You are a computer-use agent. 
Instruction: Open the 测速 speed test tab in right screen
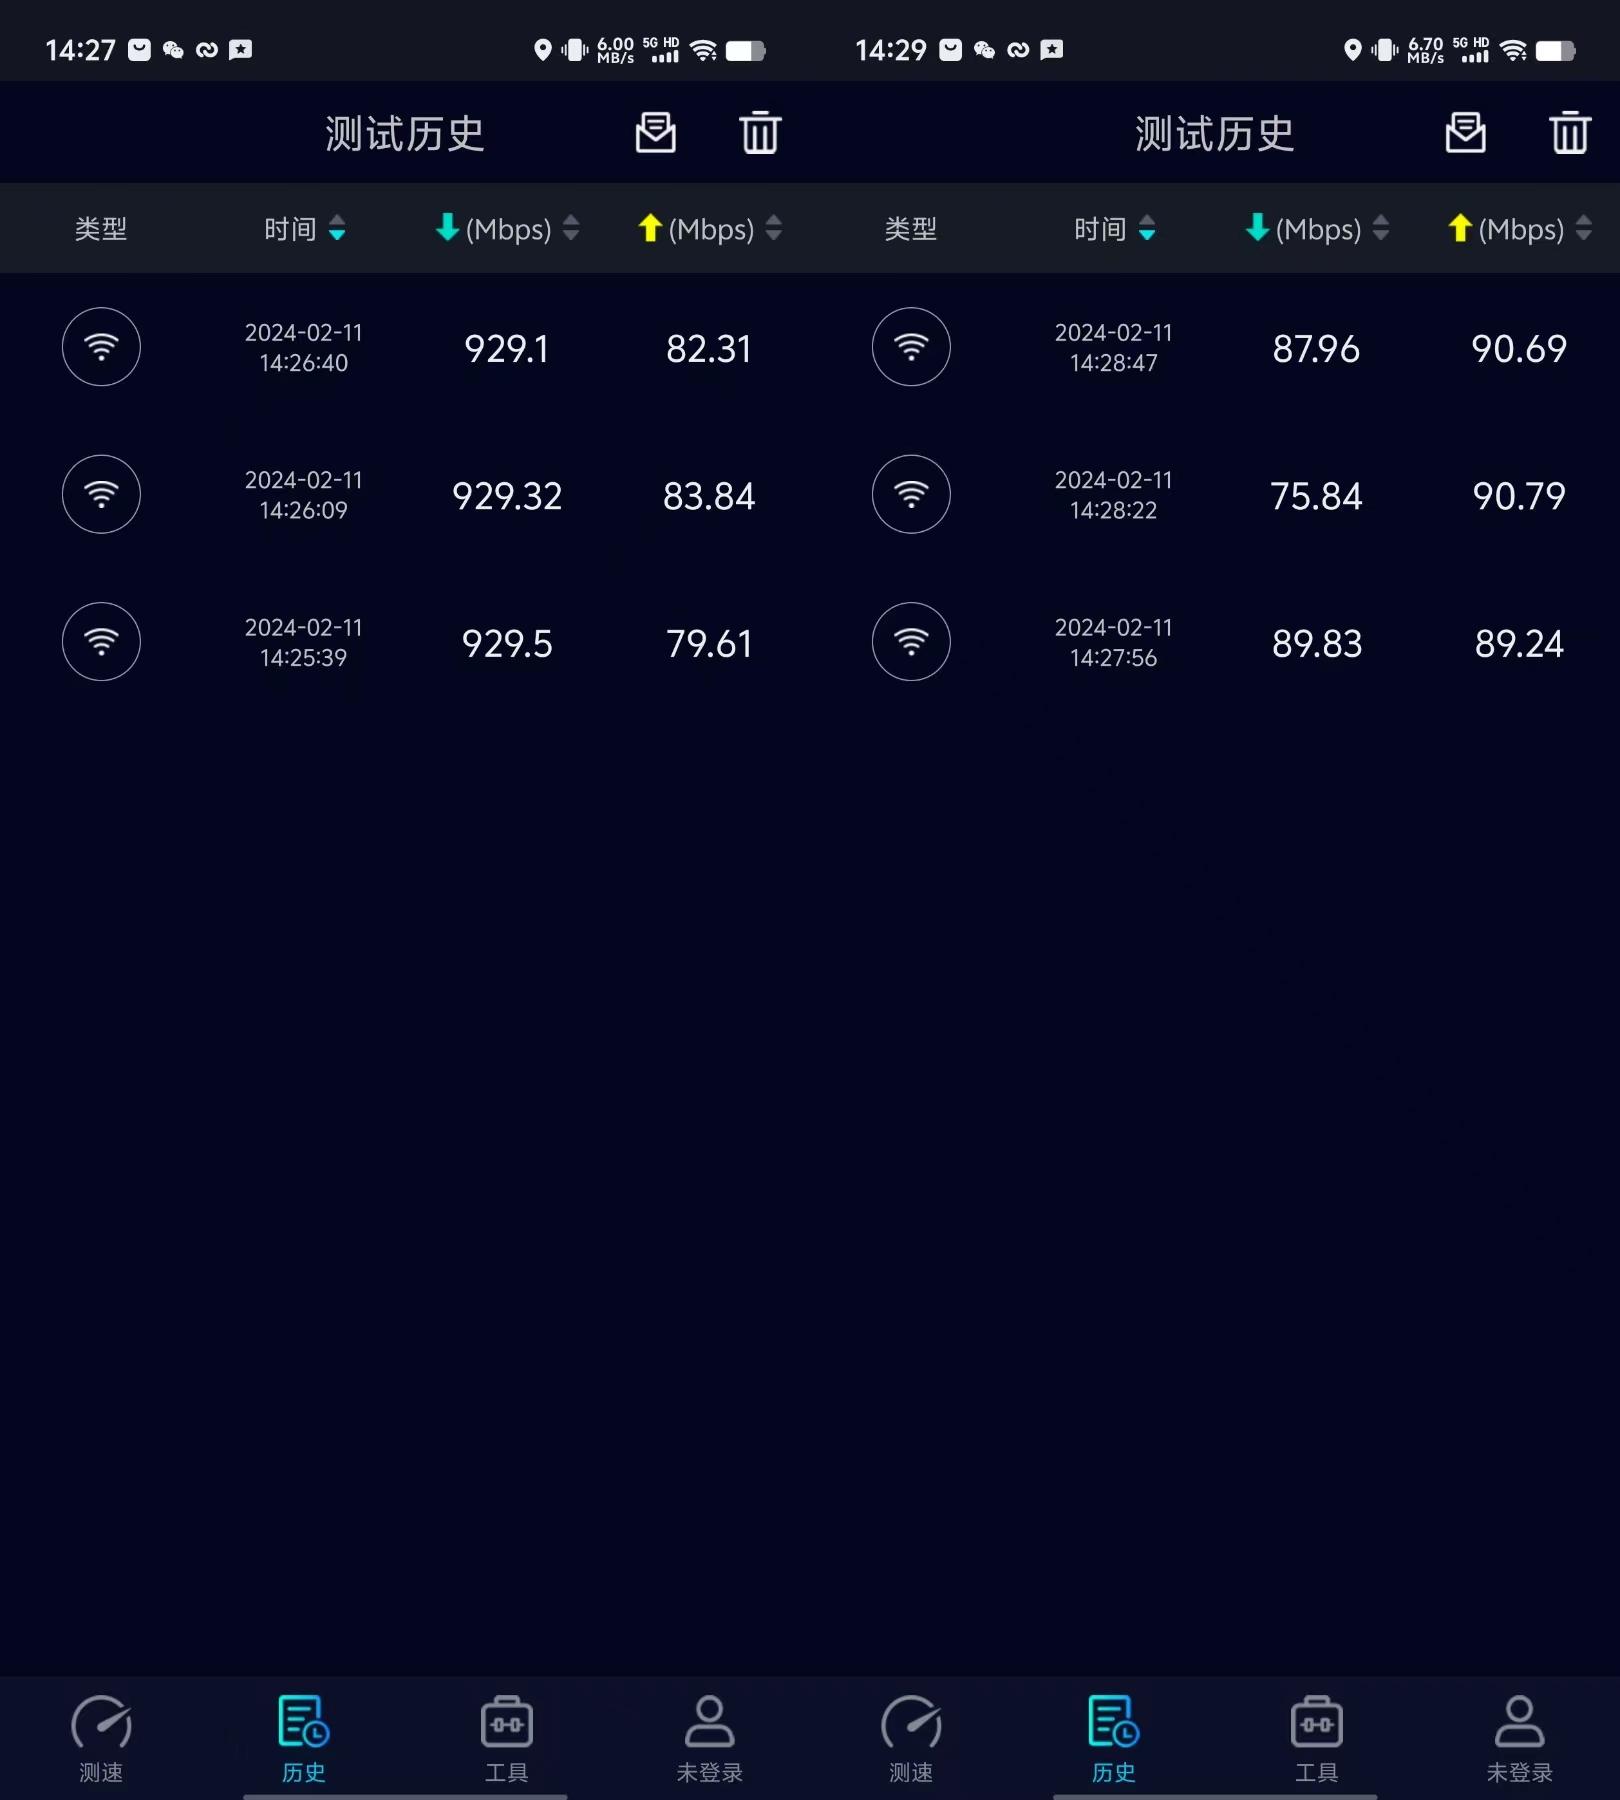coord(911,1739)
